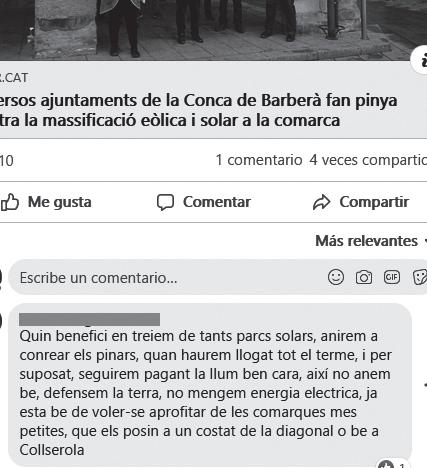This screenshot has width=427, height=468.
Task: Expand the Más relevantes sort dropdown
Action: point(371,241)
